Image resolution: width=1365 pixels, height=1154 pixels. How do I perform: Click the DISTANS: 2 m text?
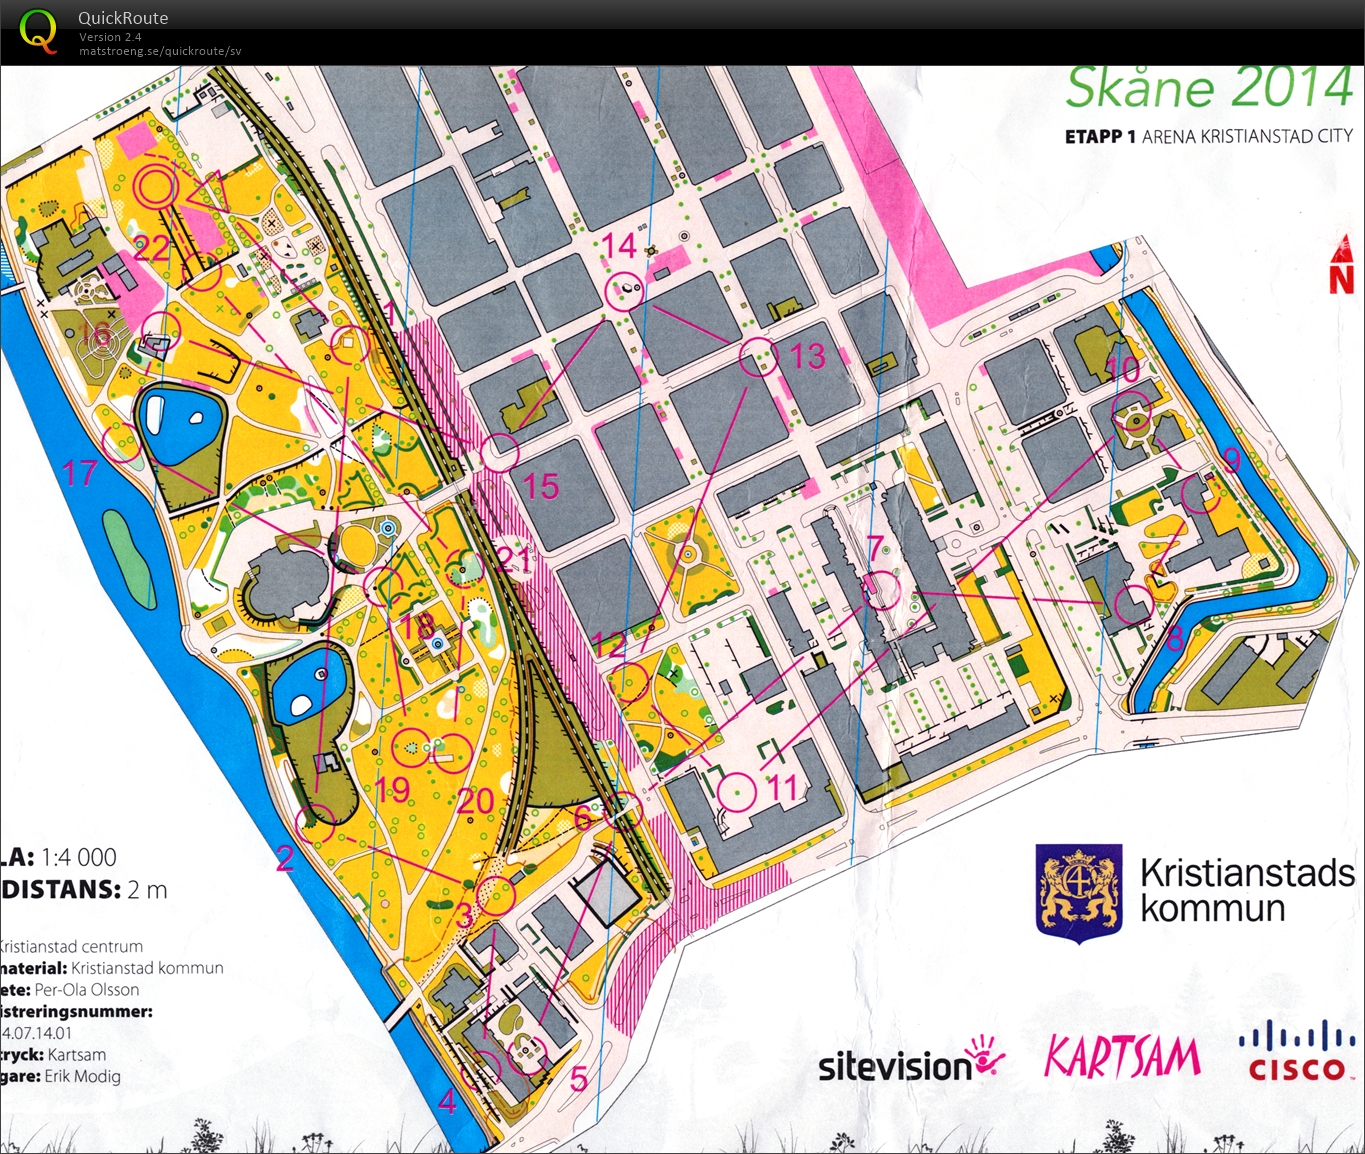84,890
